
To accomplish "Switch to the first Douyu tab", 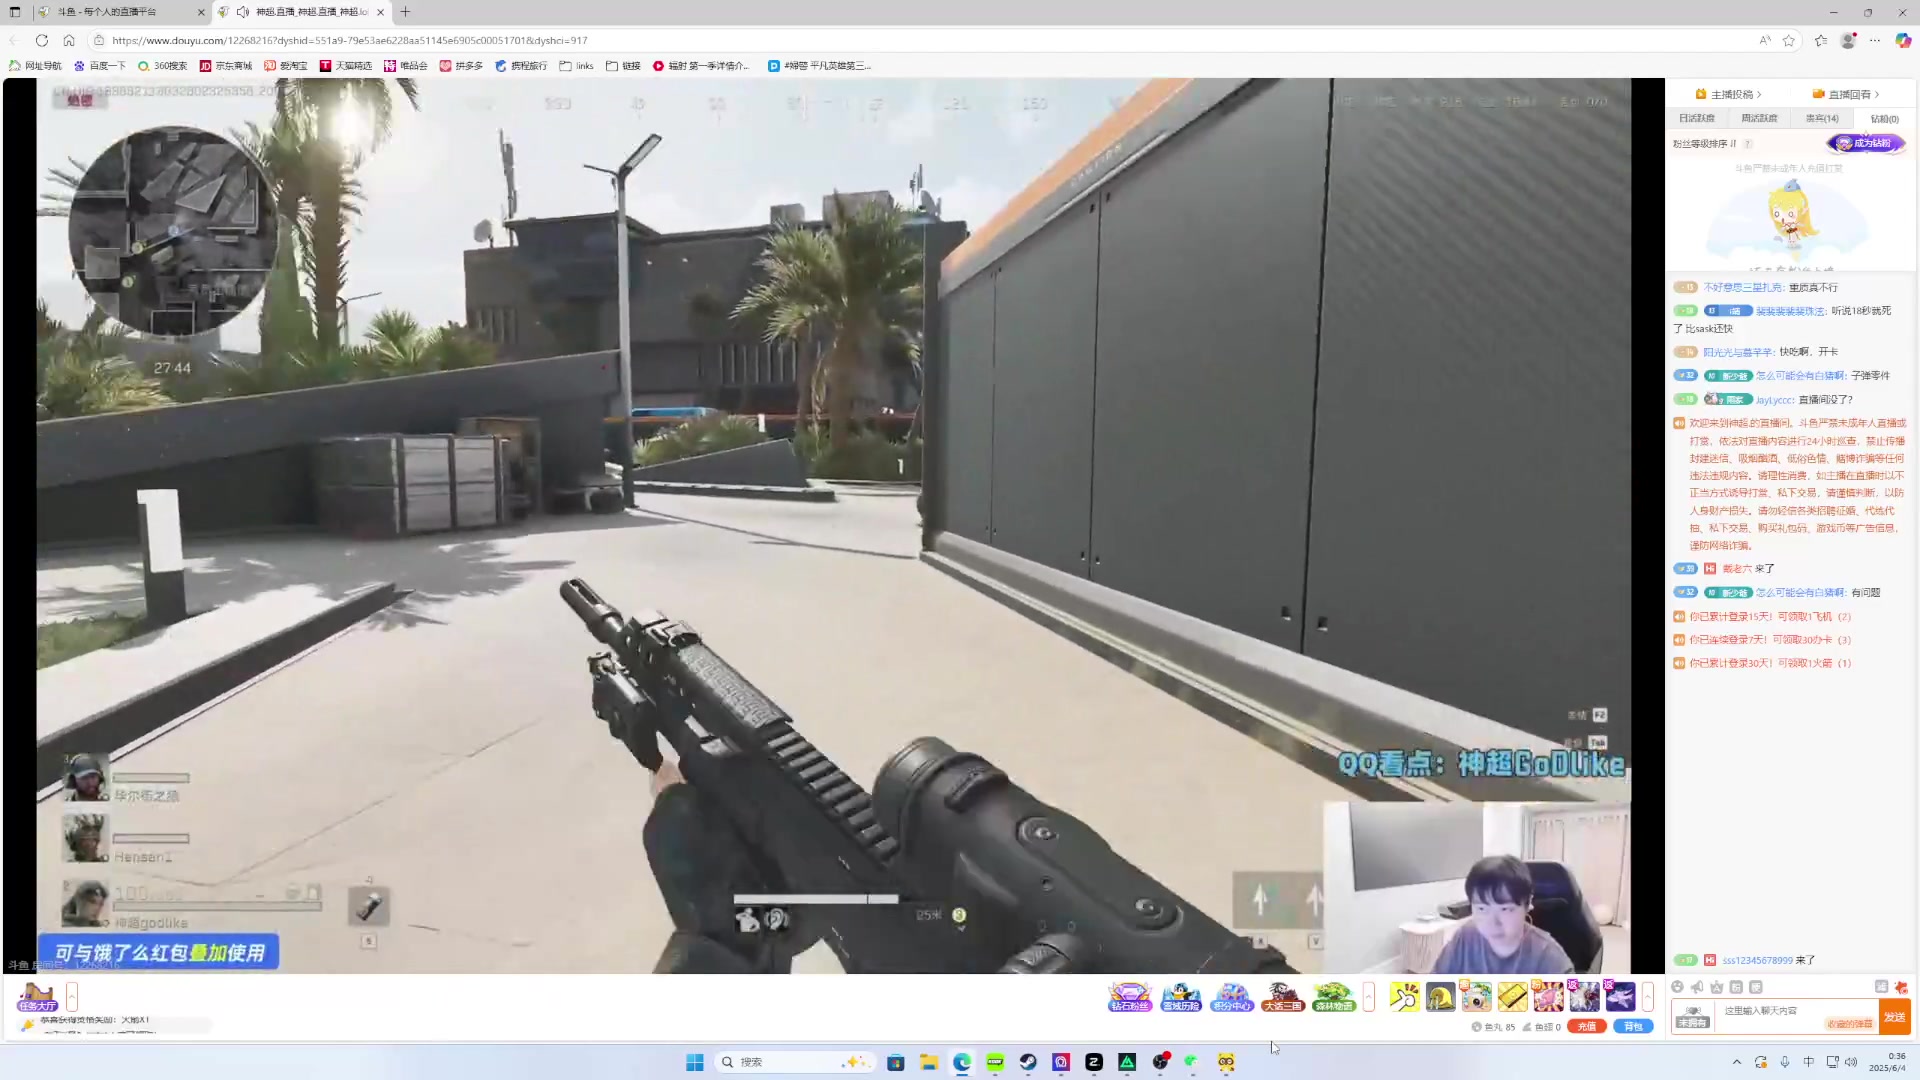I will [x=120, y=12].
